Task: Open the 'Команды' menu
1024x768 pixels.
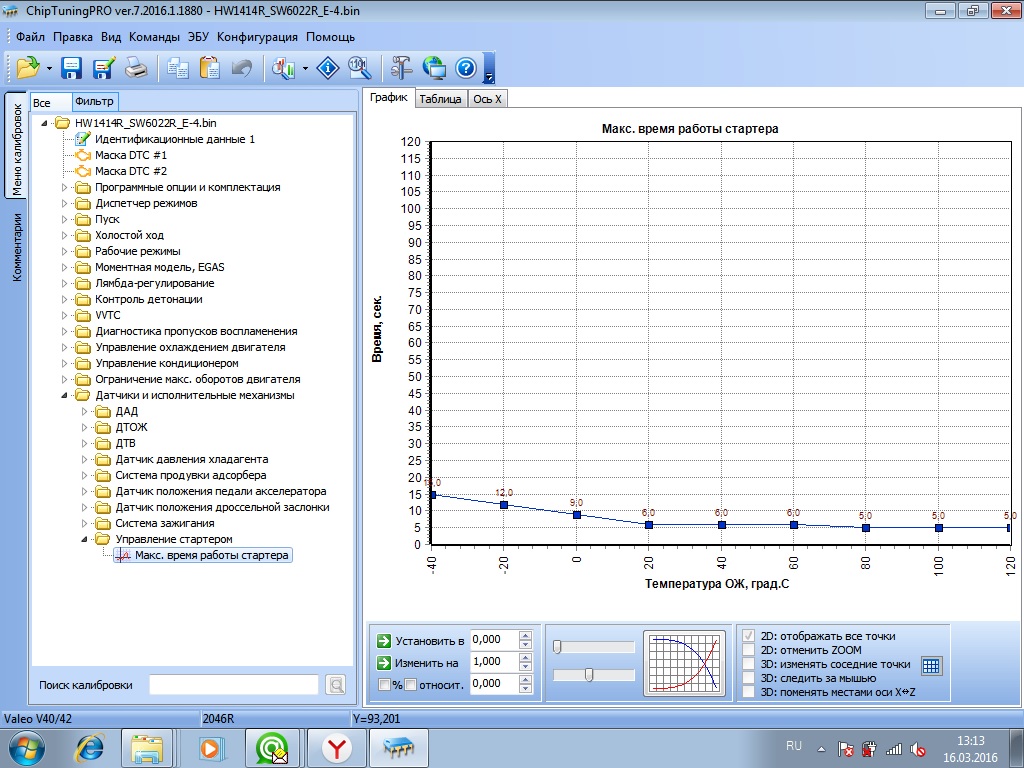Action: coord(154,37)
